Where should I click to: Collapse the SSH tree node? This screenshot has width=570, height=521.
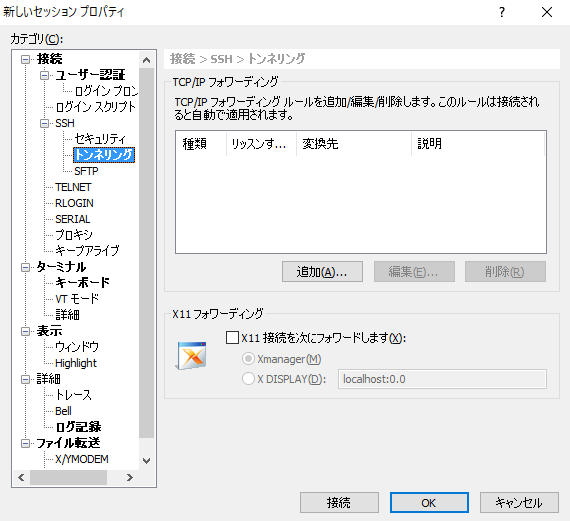pyautogui.click(x=44, y=123)
